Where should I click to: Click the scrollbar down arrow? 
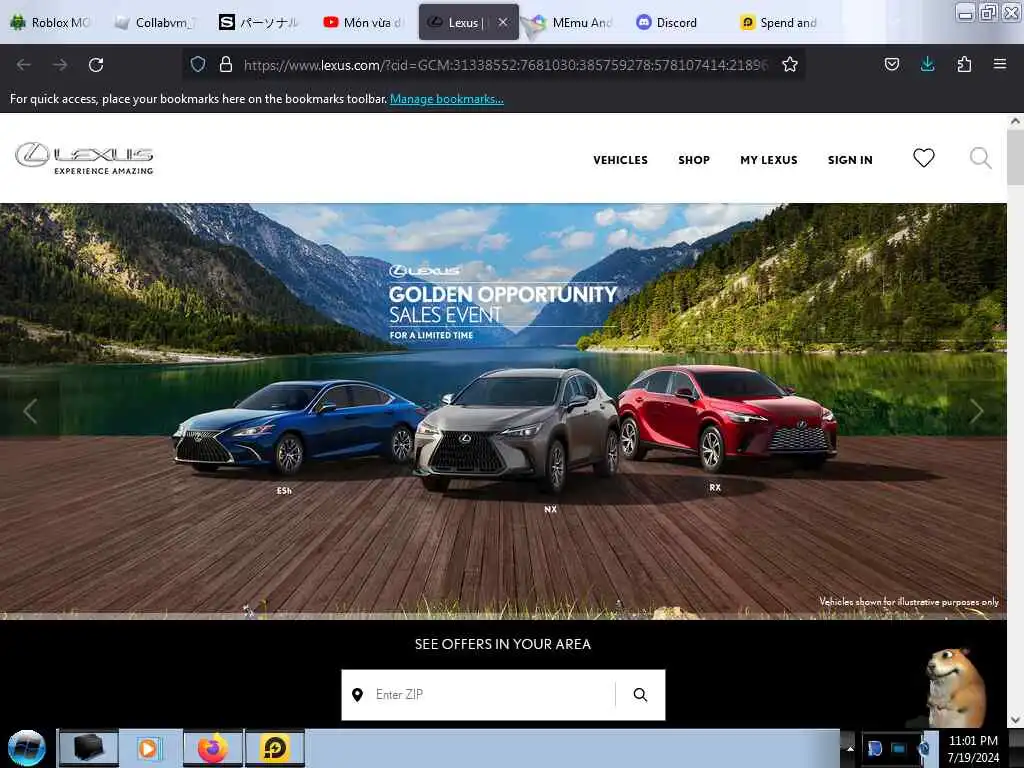(1015, 719)
